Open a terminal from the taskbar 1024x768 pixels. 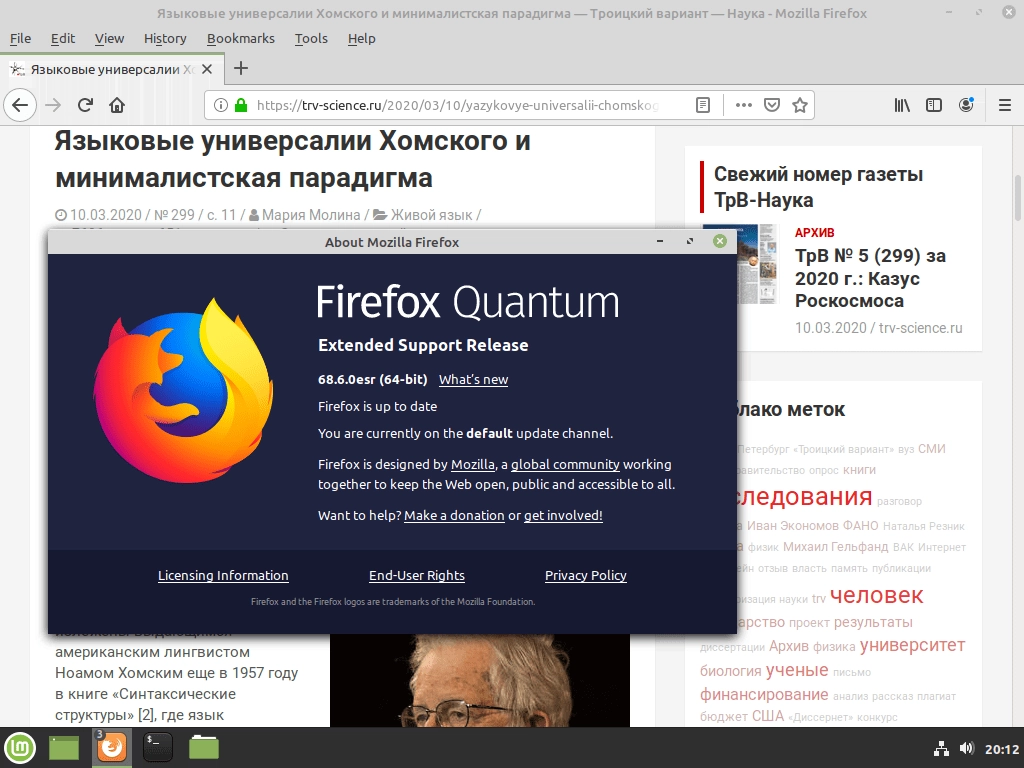[157, 747]
